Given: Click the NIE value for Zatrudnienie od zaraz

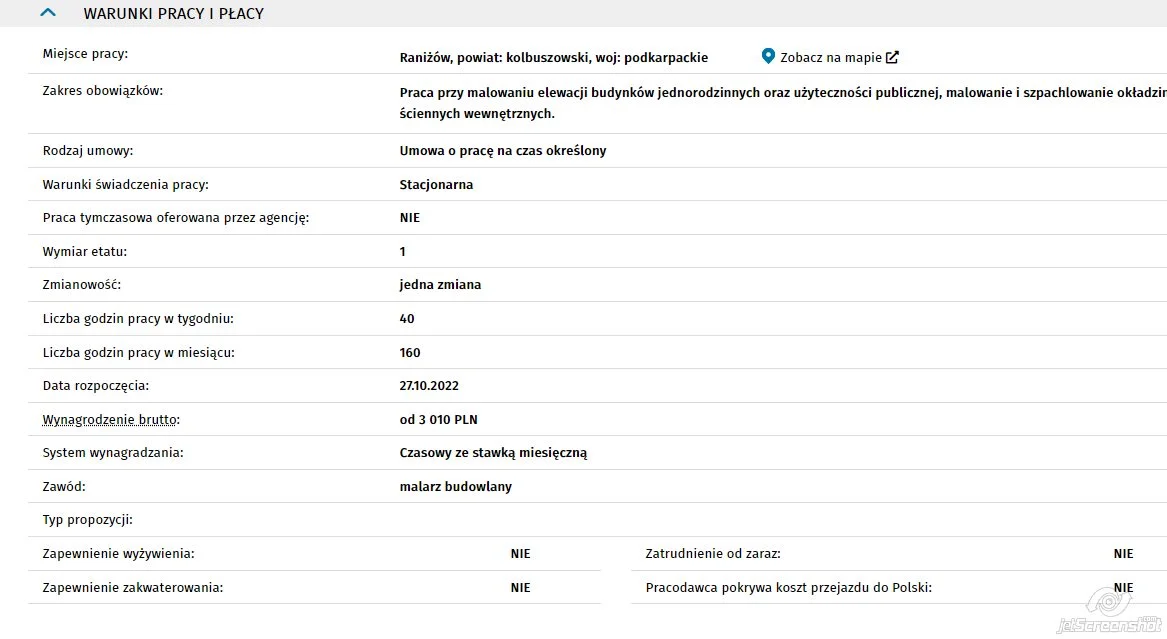Looking at the screenshot, I should click(1123, 553).
